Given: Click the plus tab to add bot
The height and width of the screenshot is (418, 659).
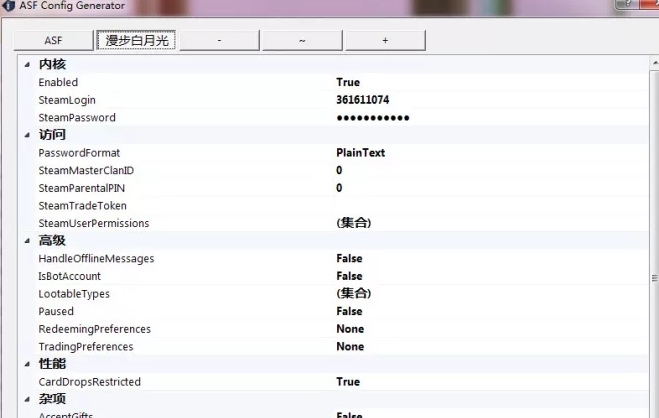Looking at the screenshot, I should coord(385,40).
